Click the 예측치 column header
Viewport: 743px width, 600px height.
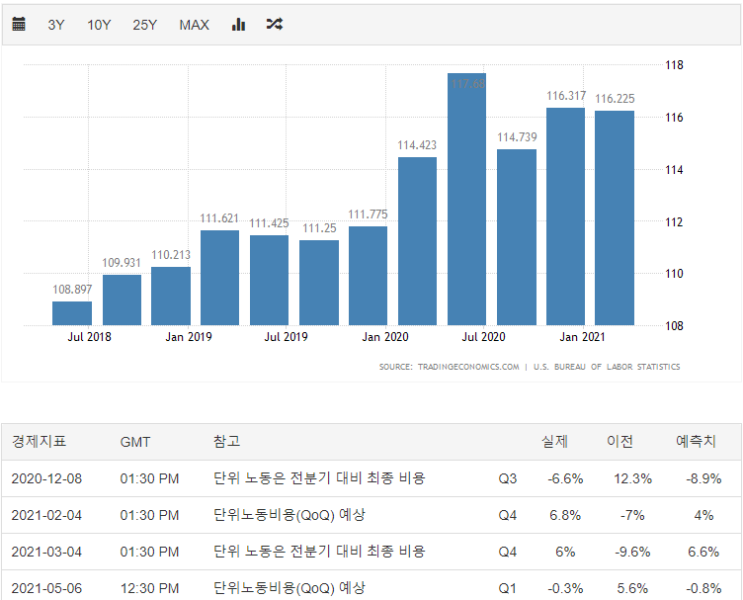[696, 442]
